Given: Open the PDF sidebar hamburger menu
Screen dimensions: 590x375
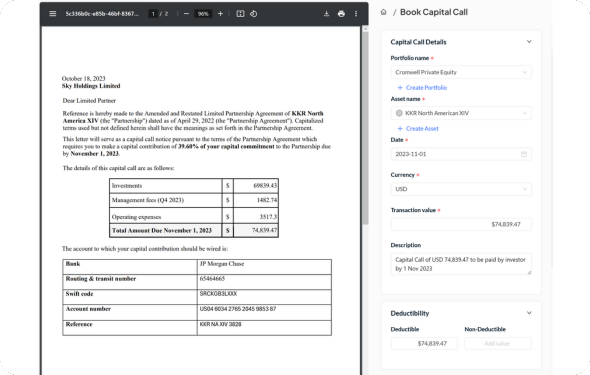Looking at the screenshot, I should point(53,14).
